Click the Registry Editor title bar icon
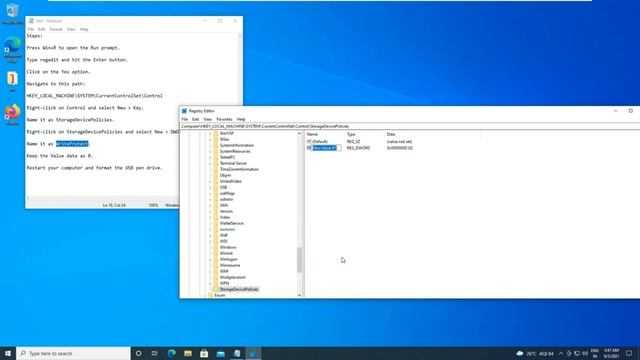Image resolution: width=640 pixels, height=360 pixels. (x=184, y=111)
